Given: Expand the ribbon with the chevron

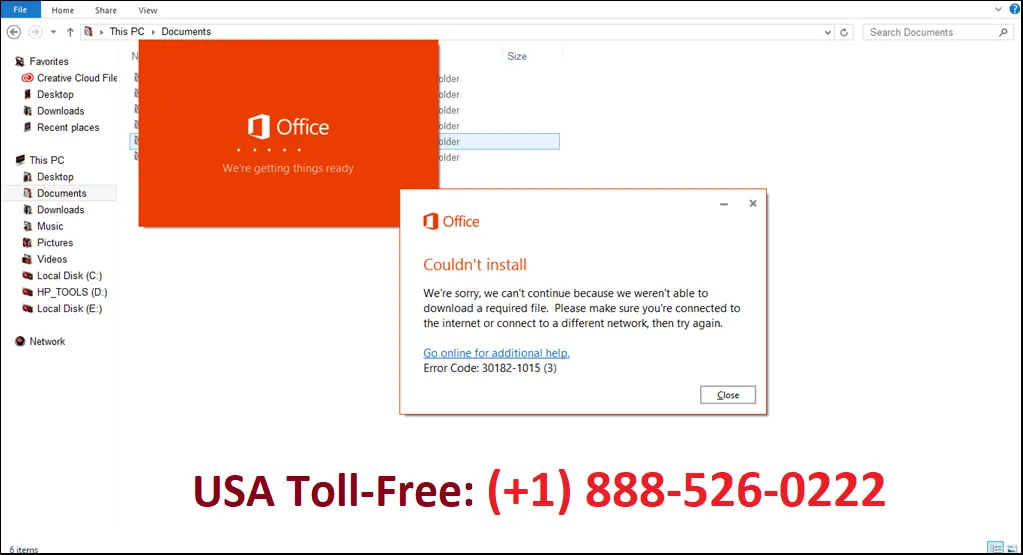Looking at the screenshot, I should click(998, 9).
